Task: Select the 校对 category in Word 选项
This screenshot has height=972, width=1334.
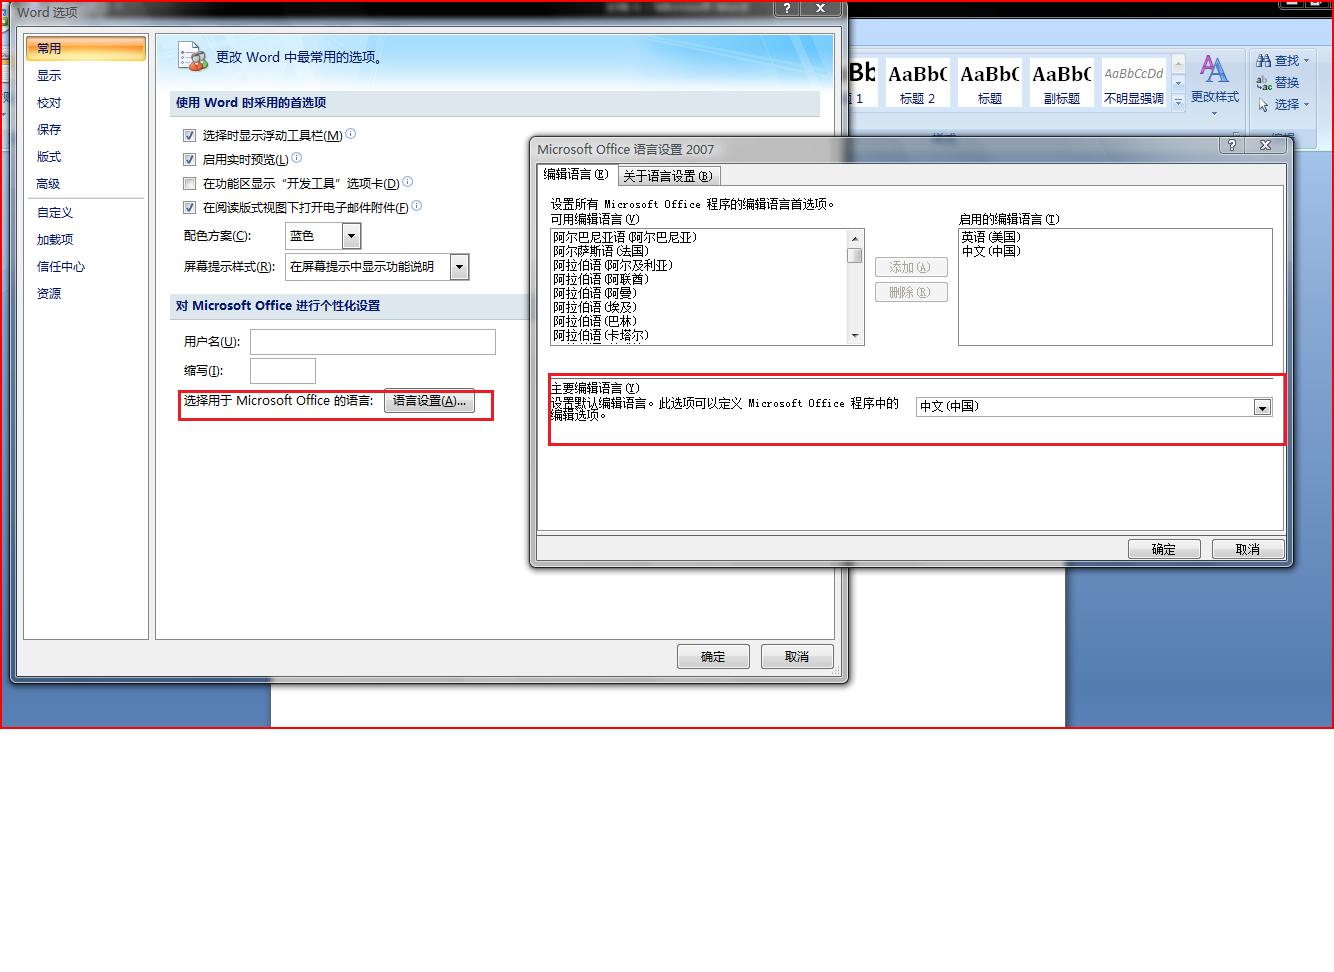Action: coord(86,102)
